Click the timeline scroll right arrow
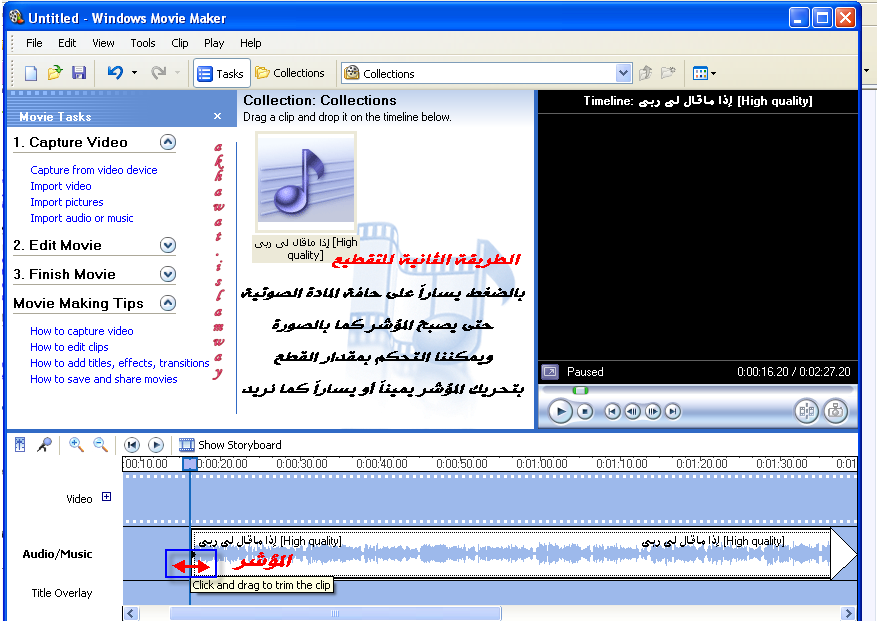Viewport: 877px width, 621px height. (x=848, y=614)
